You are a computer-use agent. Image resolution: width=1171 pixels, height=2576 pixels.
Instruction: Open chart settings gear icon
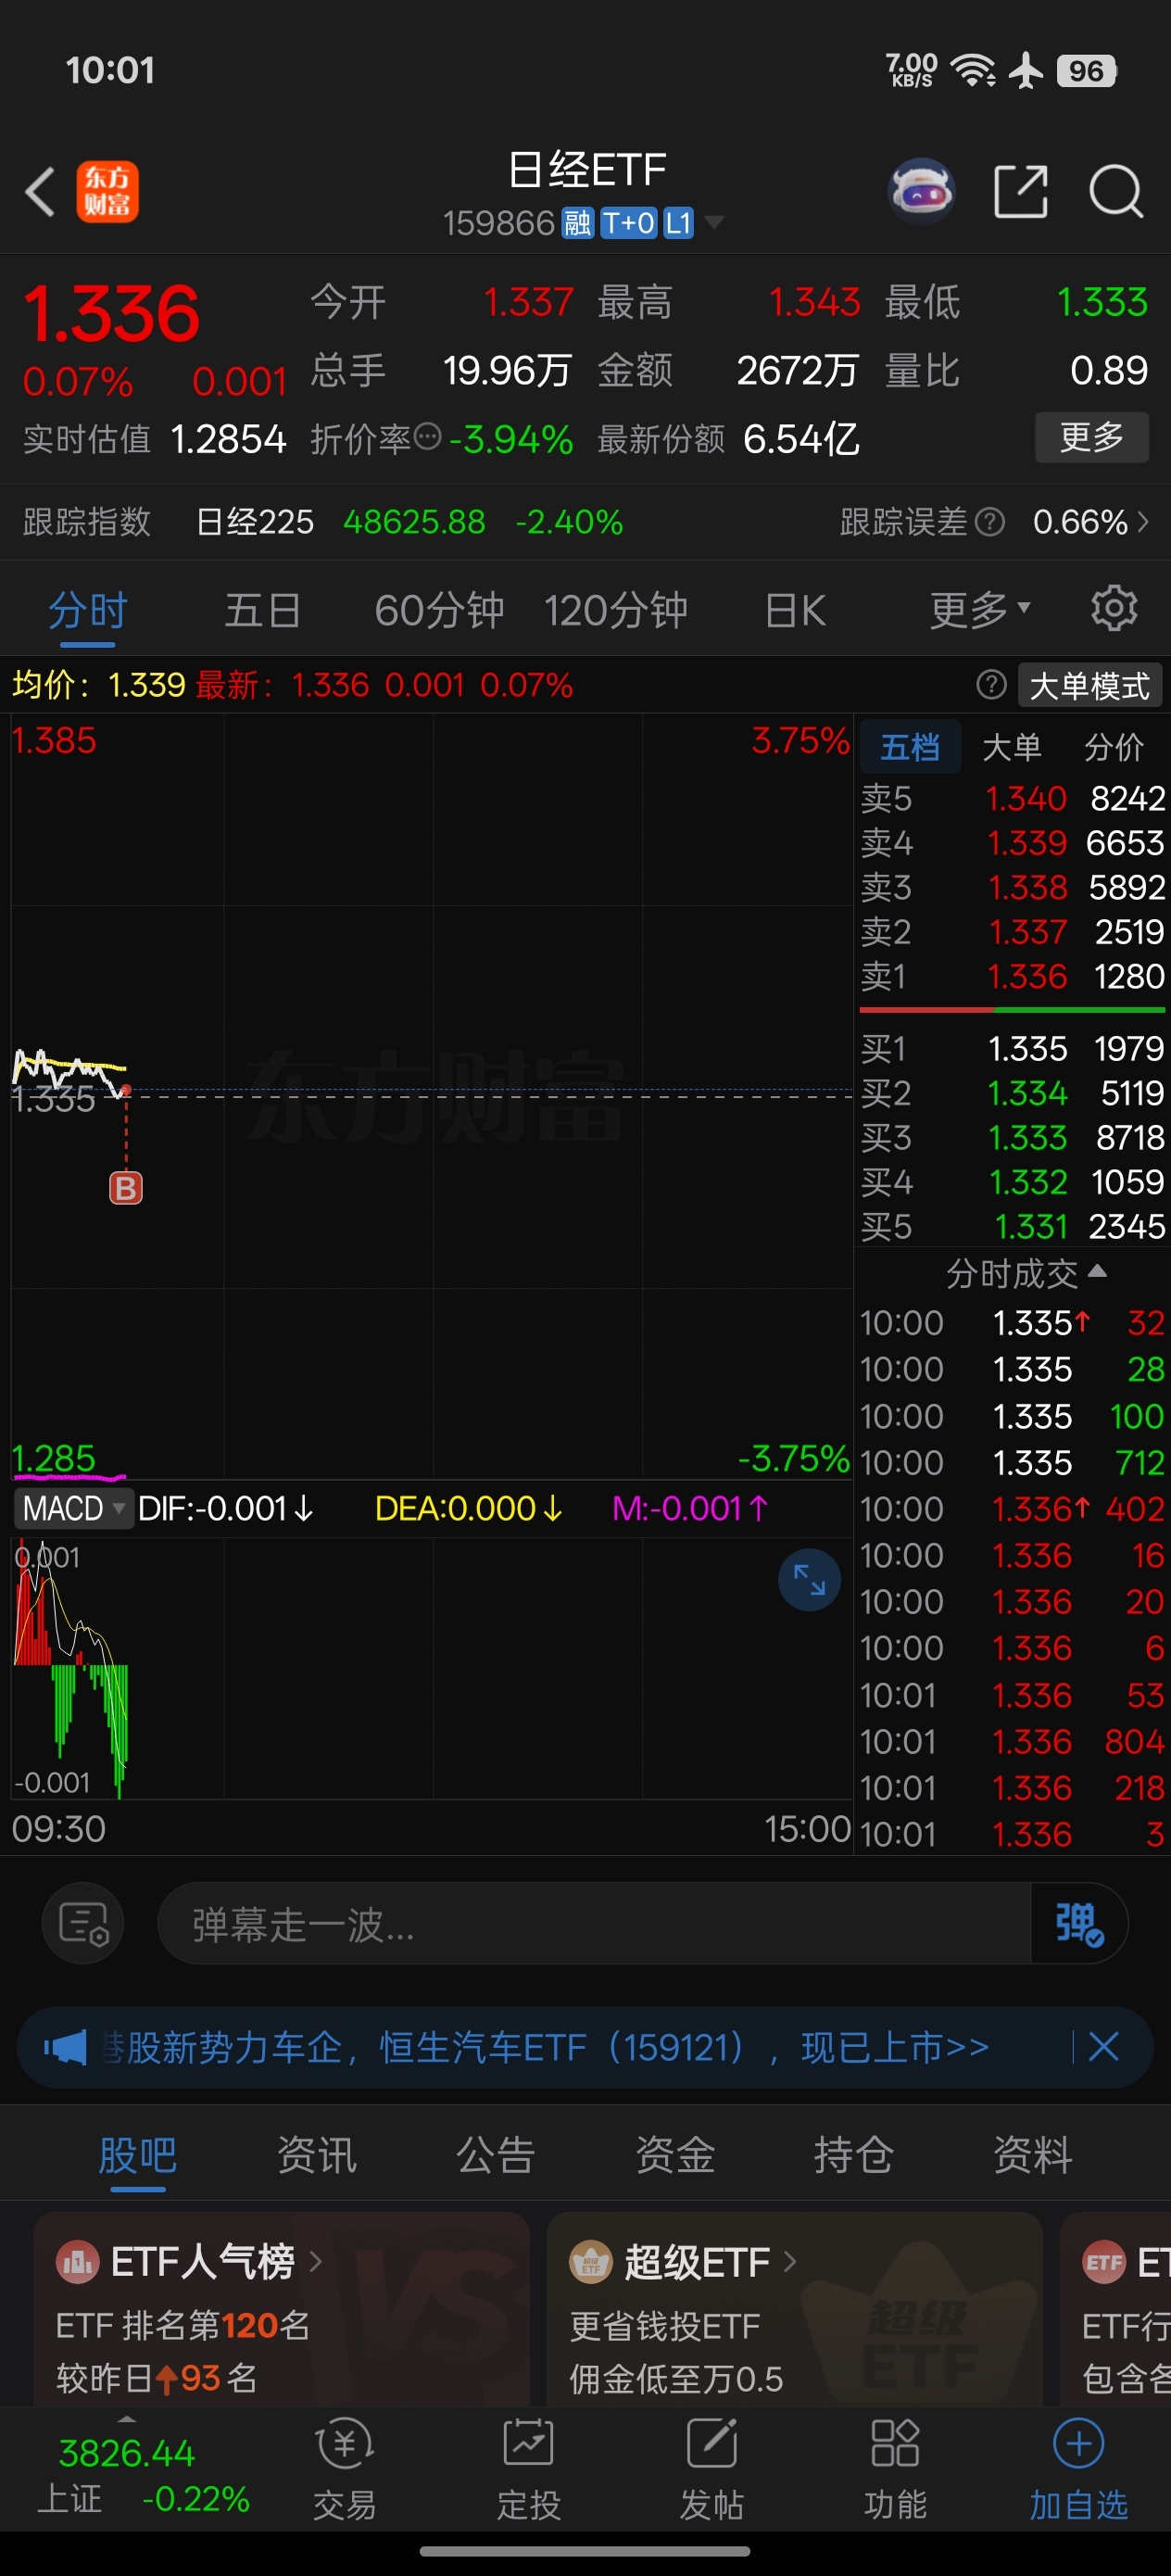coord(1114,608)
